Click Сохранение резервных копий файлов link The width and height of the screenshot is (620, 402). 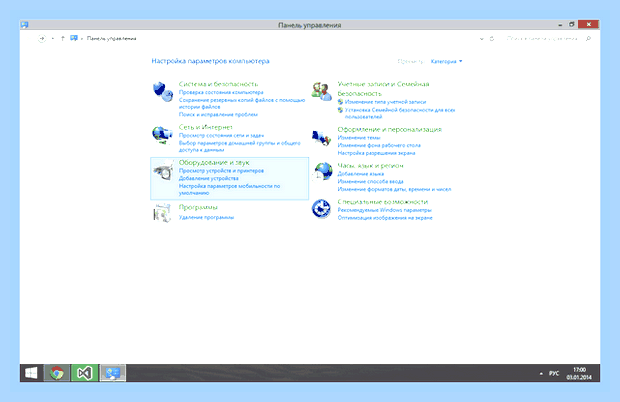242,103
